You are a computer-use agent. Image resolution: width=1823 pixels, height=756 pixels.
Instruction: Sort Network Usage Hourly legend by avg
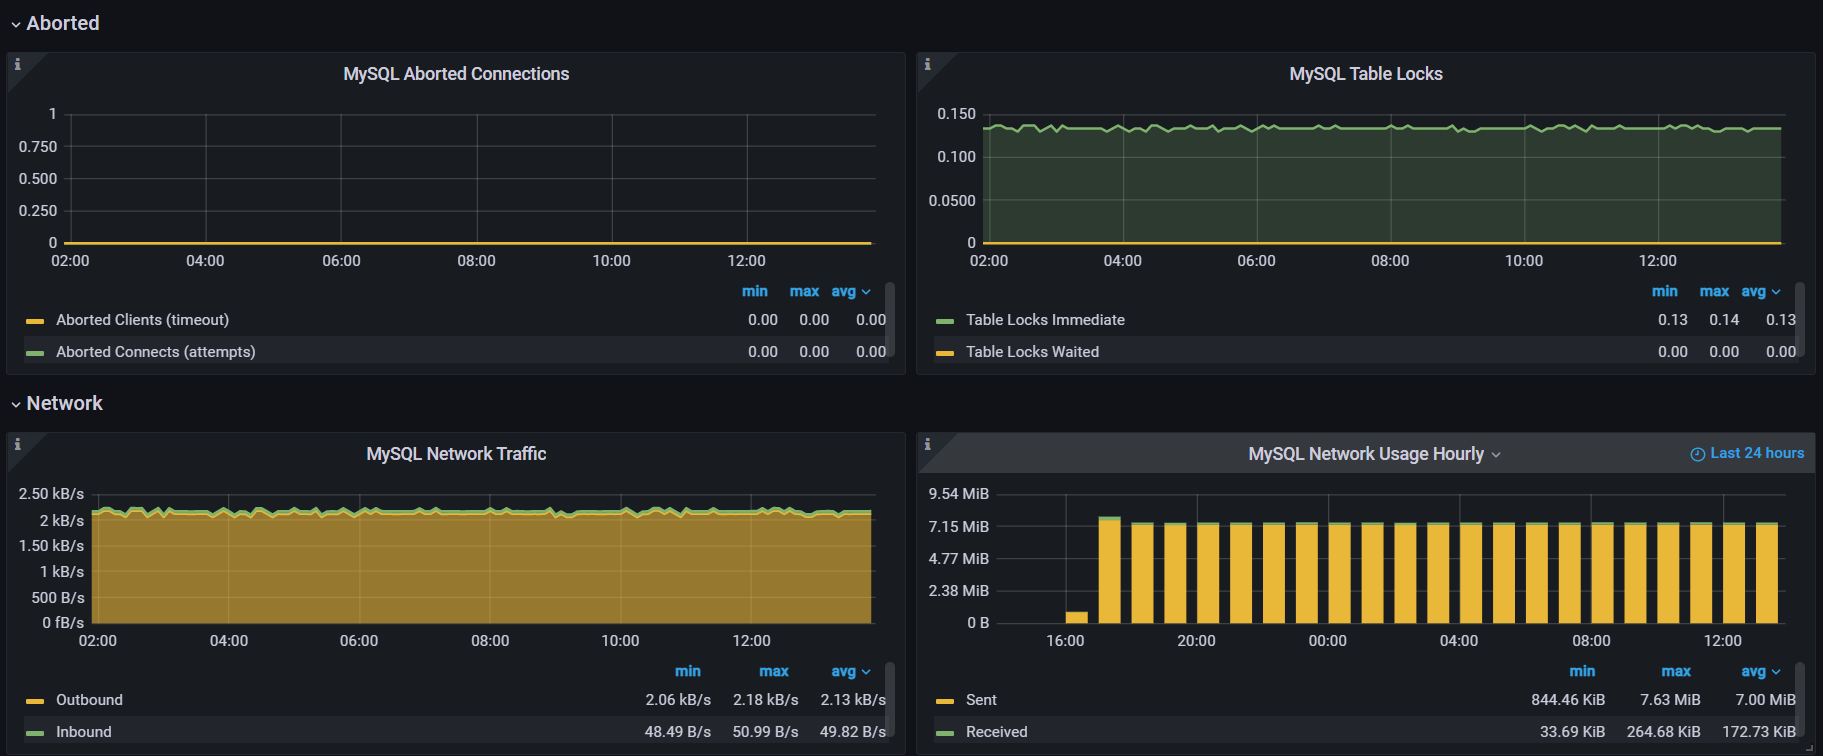(x=1760, y=671)
